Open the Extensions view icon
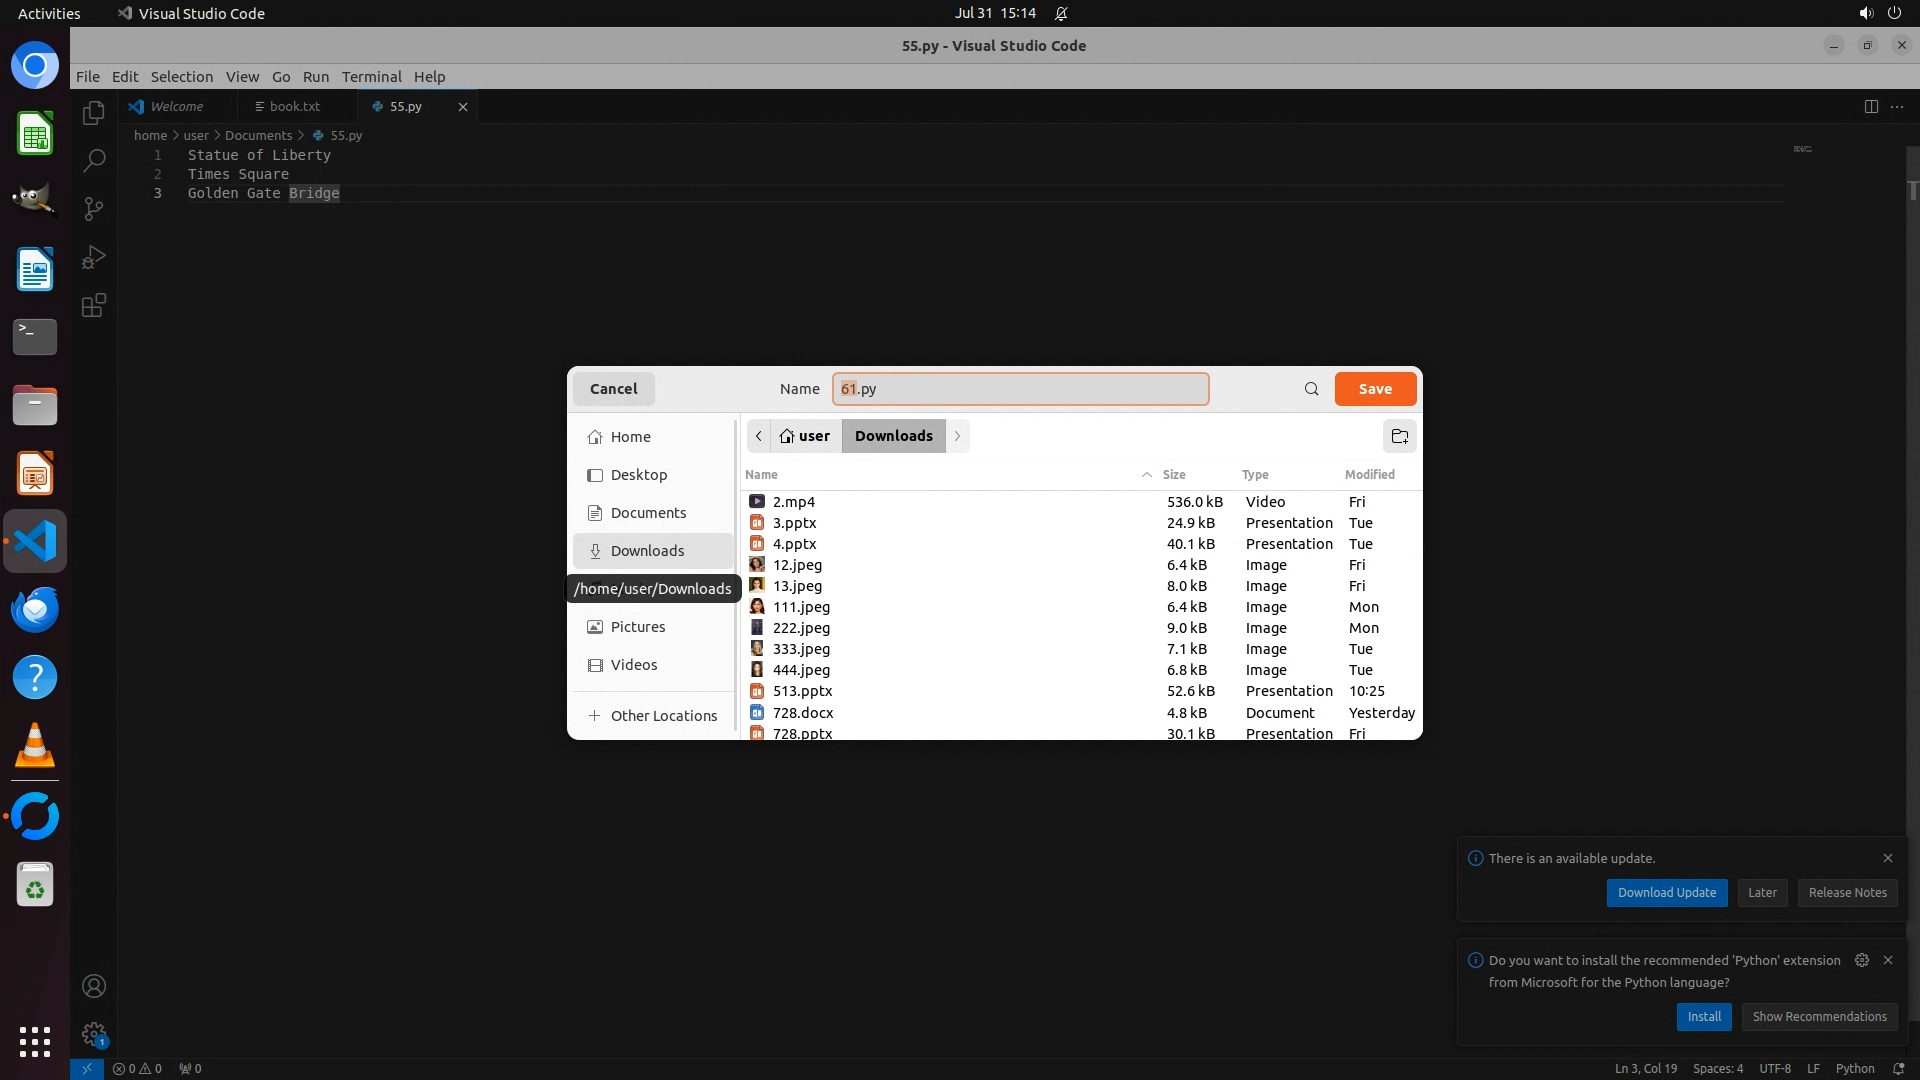 click(94, 305)
